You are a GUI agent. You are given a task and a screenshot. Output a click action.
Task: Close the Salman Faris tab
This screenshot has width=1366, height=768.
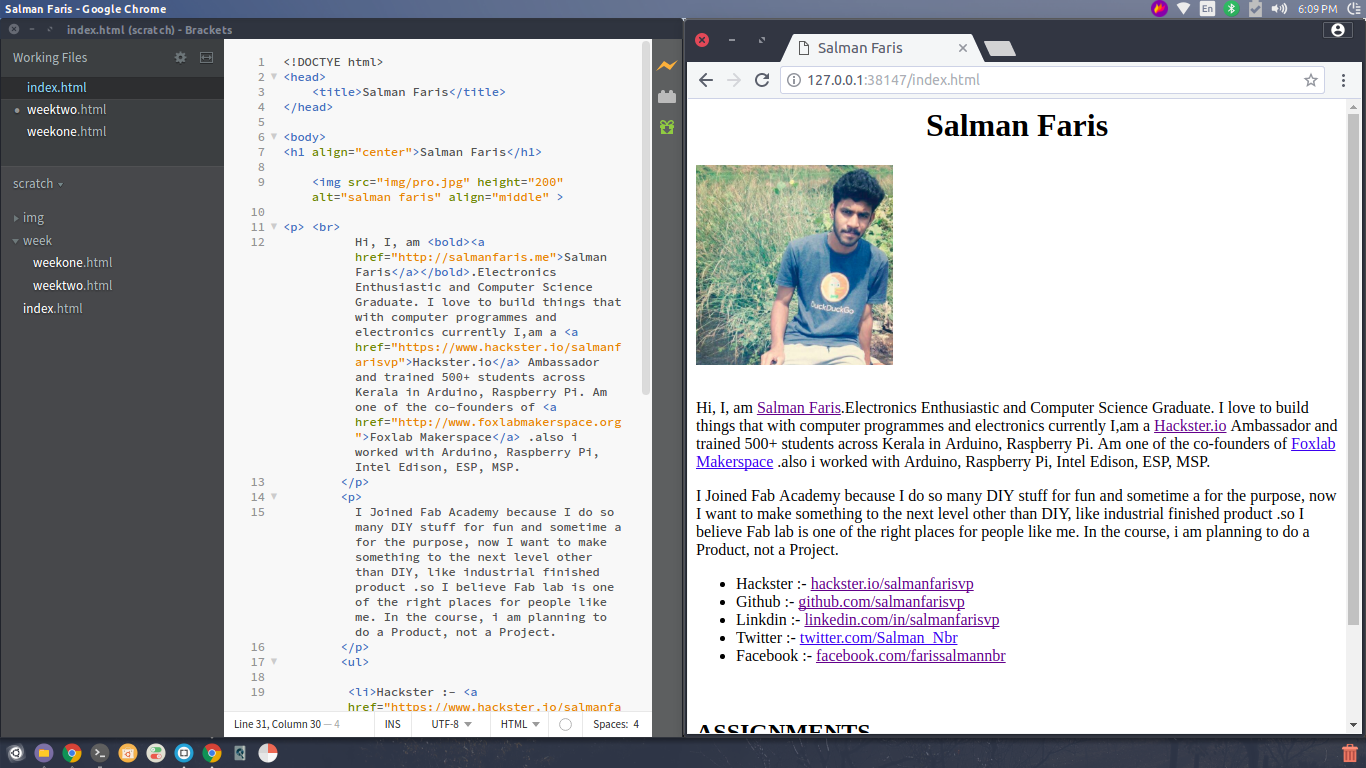pos(963,48)
